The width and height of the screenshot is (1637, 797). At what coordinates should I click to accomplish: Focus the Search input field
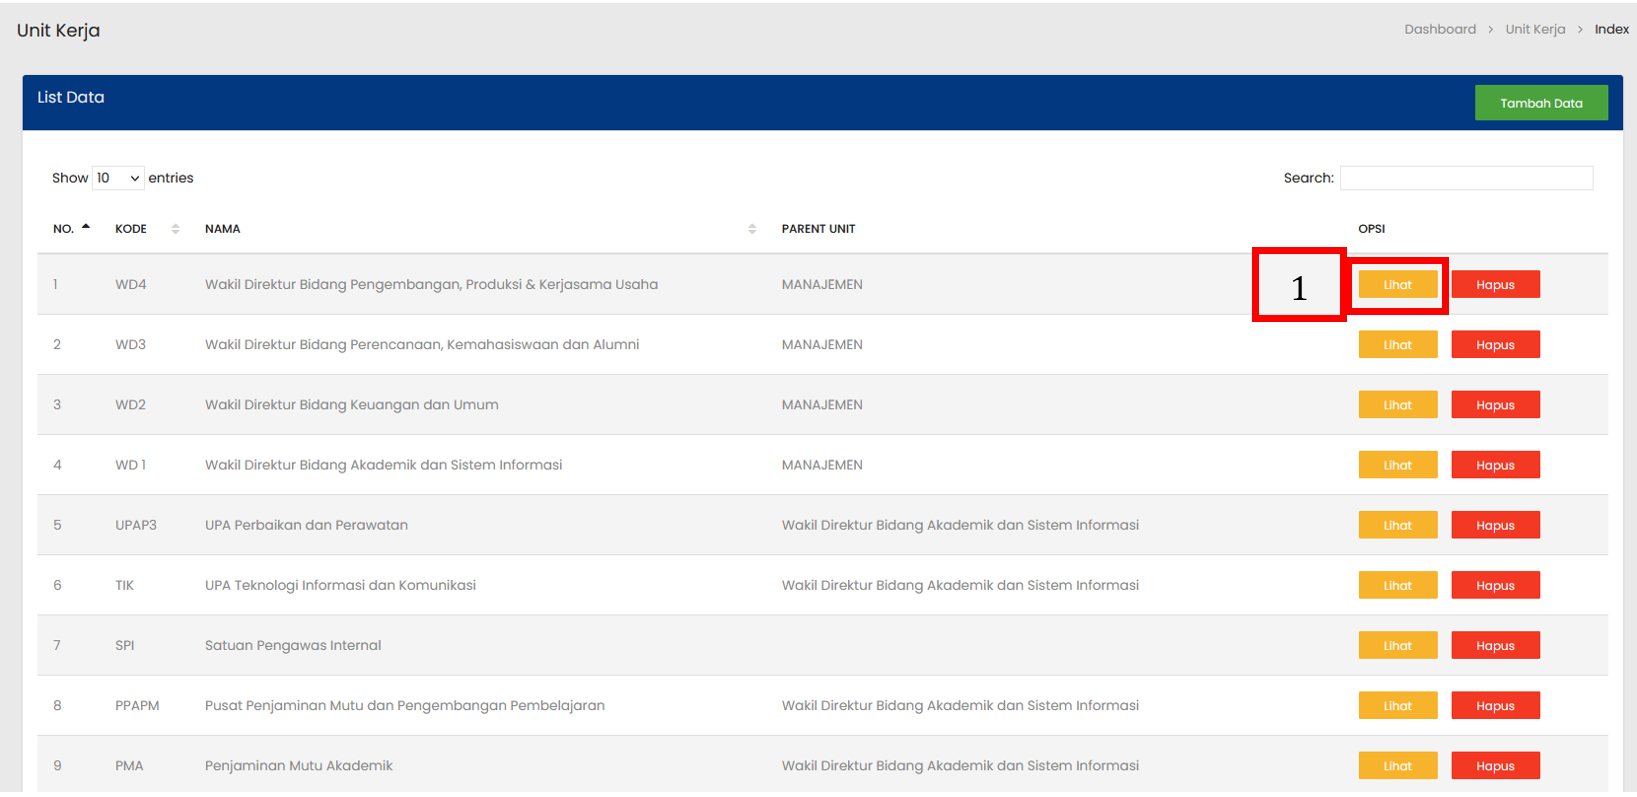coord(1465,178)
